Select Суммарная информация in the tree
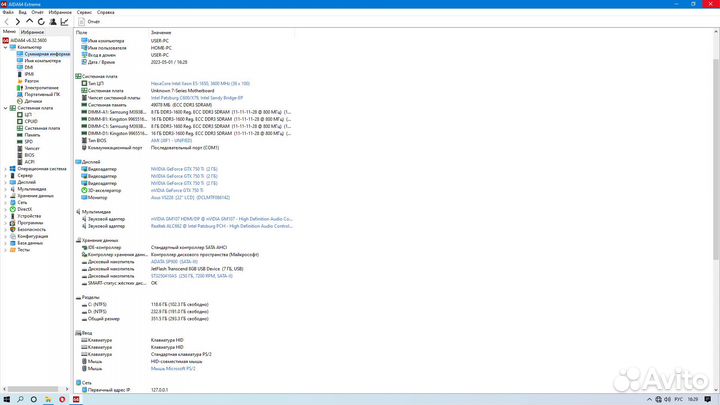Viewport: 720px width, 405px height. (x=47, y=54)
